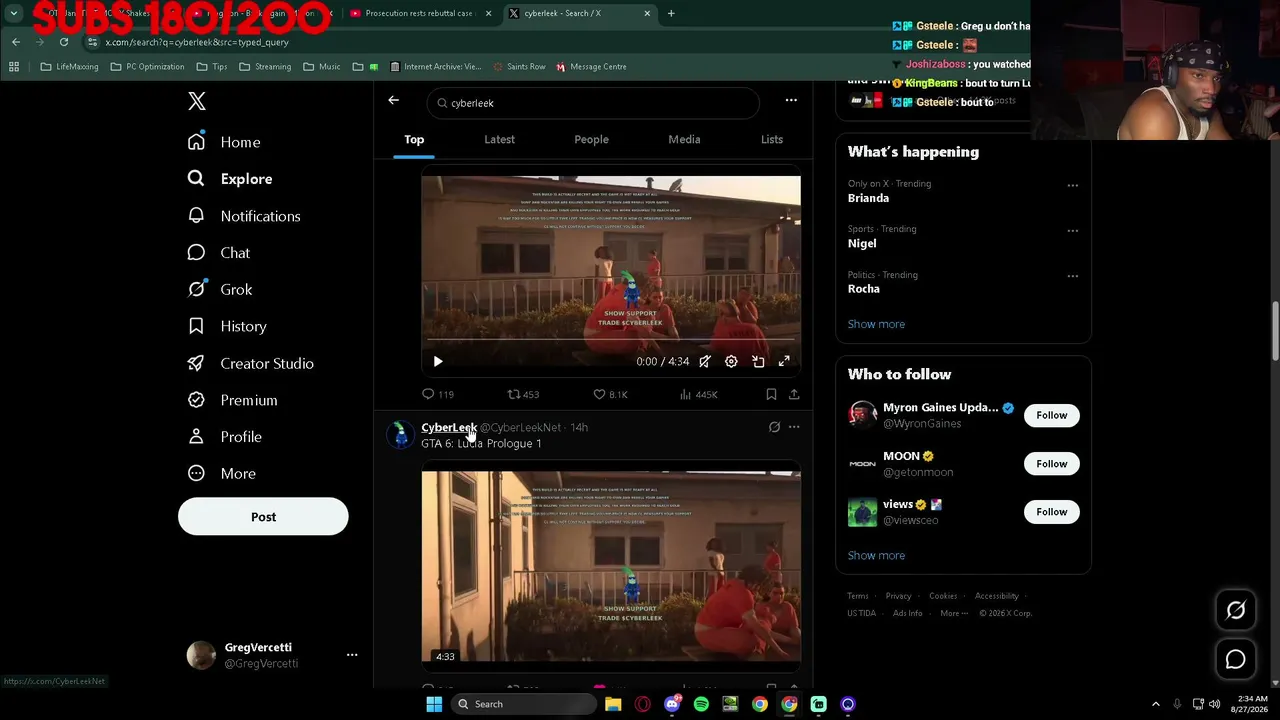
Task: Open the LifeMaxxing bookmarks folder
Action: (x=69, y=67)
